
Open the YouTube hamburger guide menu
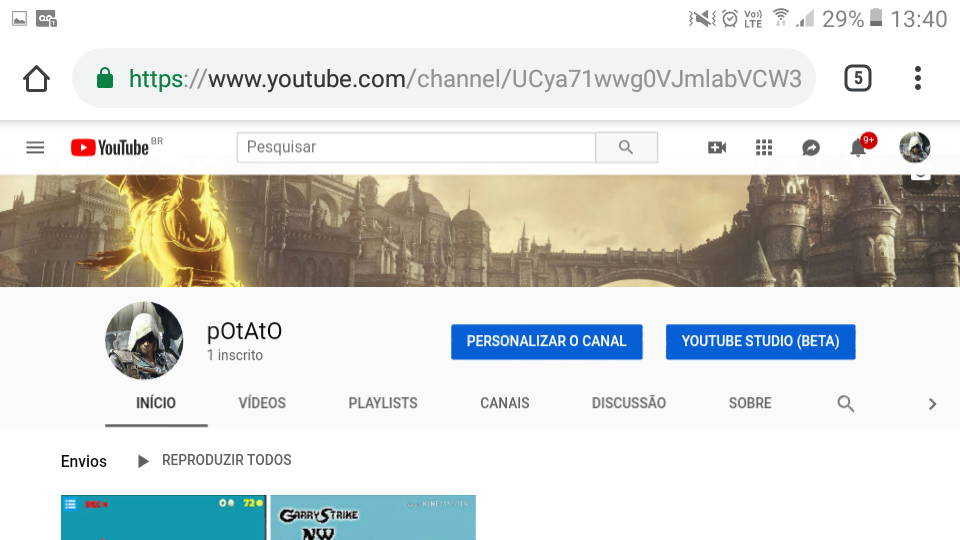pos(35,148)
